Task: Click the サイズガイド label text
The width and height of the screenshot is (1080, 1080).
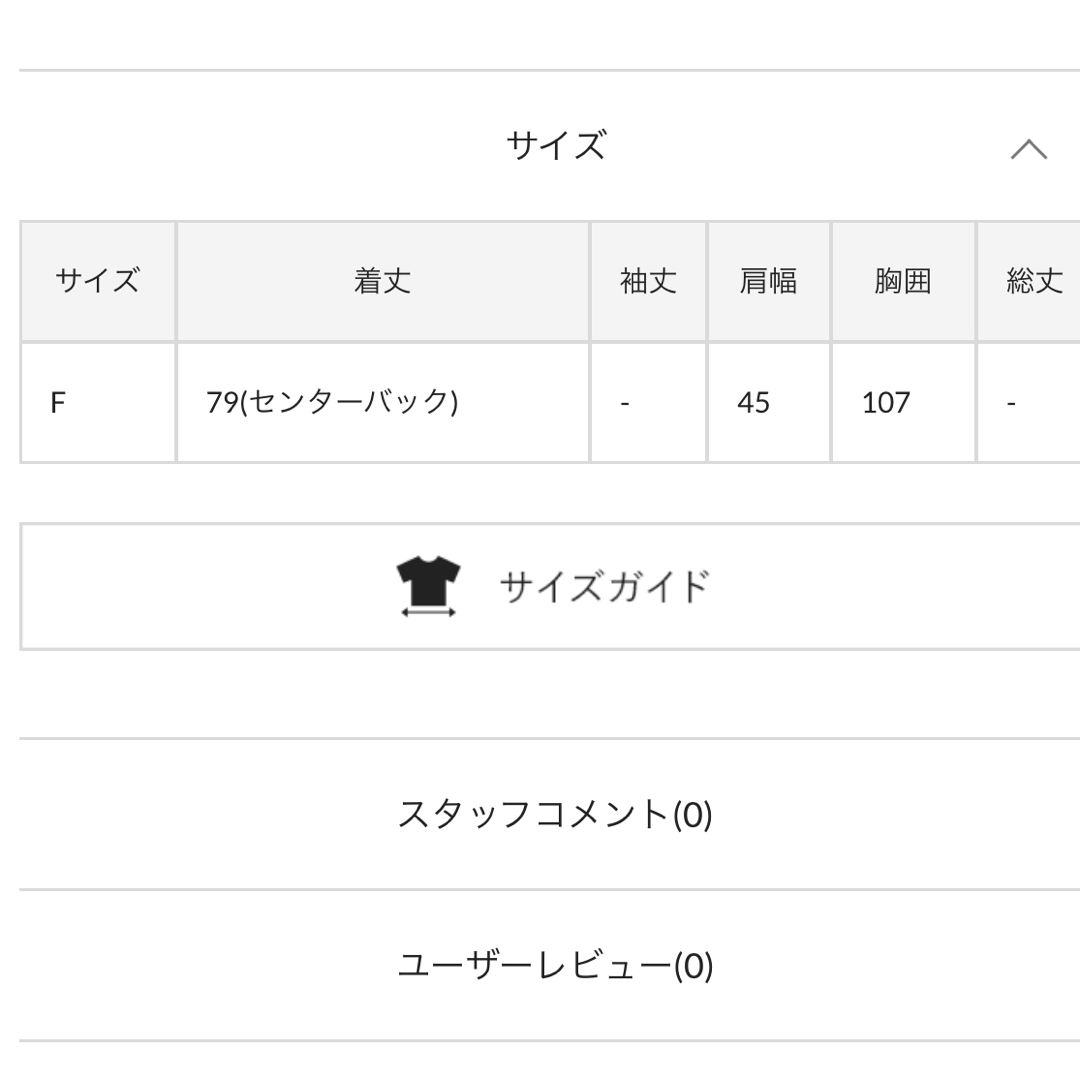Action: [x=605, y=587]
